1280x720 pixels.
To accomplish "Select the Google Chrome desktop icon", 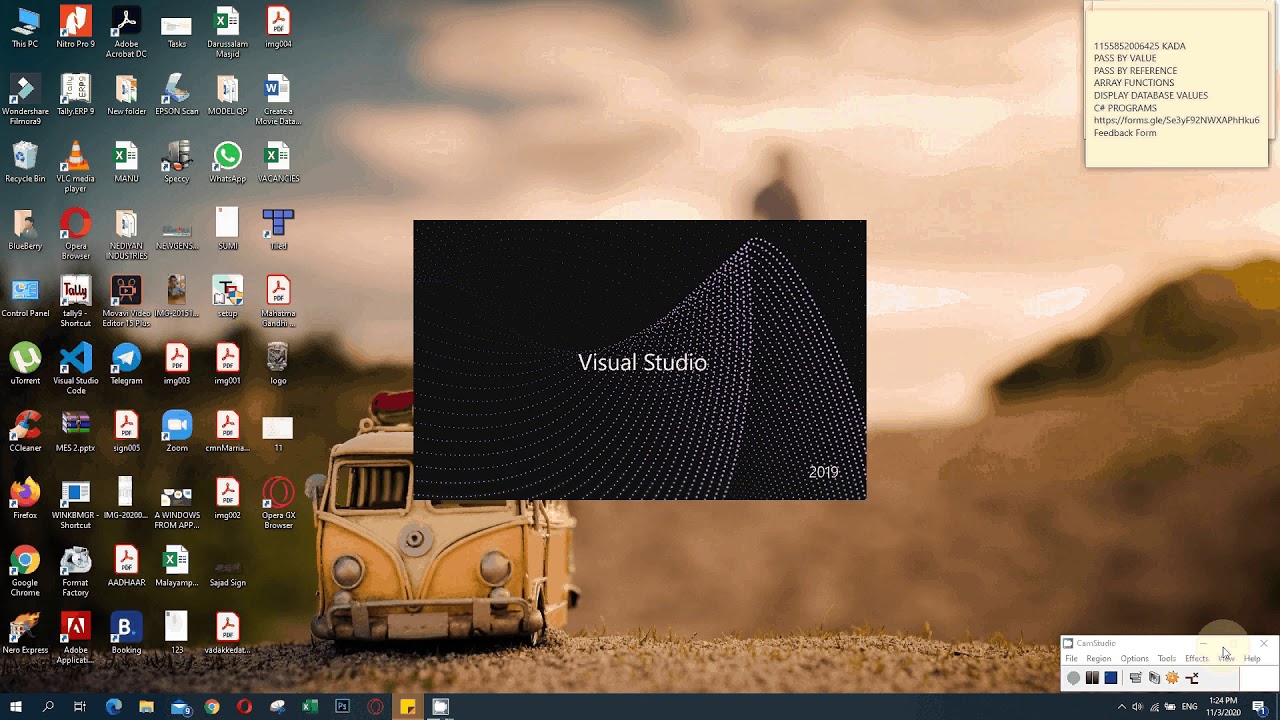I will pos(25,570).
